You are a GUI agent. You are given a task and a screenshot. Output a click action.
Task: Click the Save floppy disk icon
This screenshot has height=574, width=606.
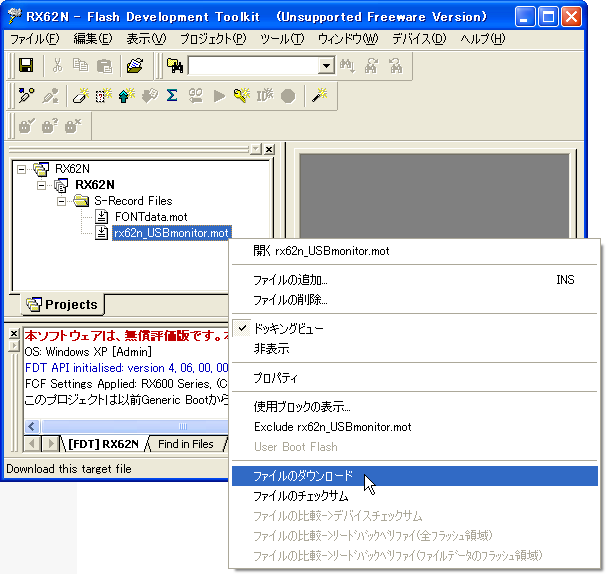26,65
